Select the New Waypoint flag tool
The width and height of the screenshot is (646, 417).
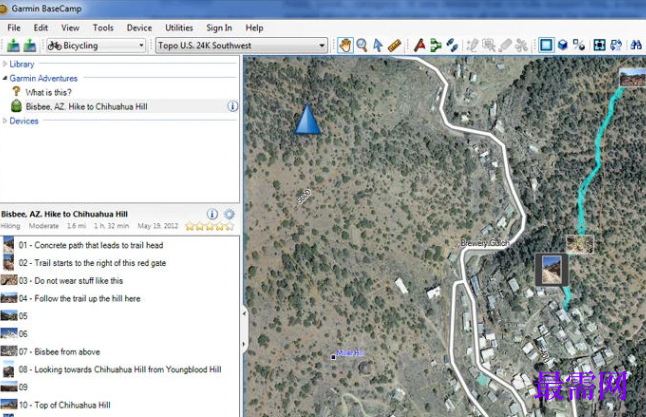coord(419,45)
